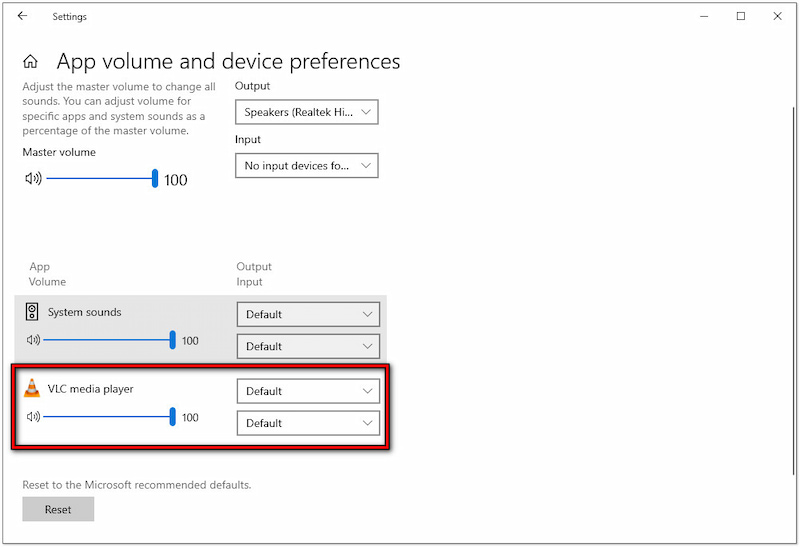Mute VLC media player using its speaker icon
The width and height of the screenshot is (800, 547).
pos(33,417)
